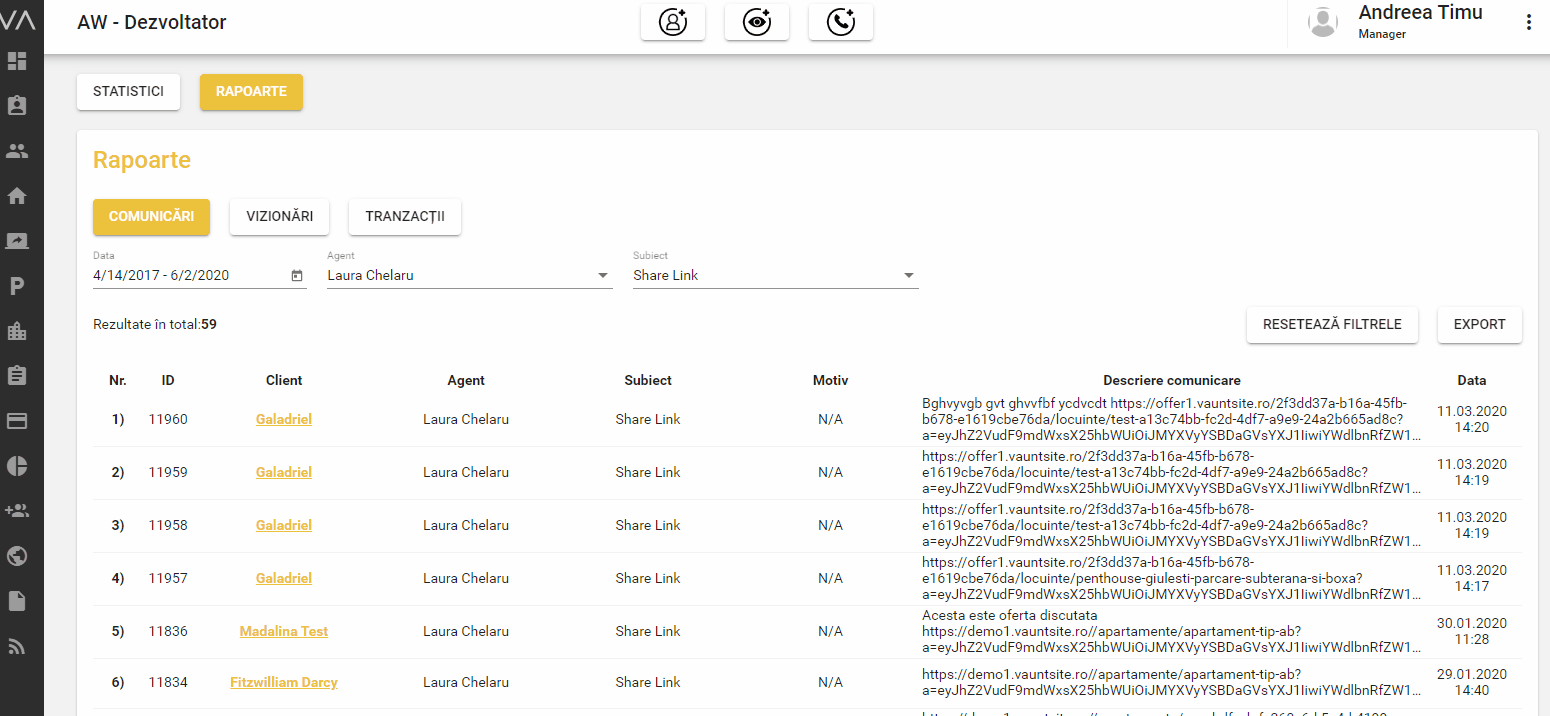
Task: Click the add new contact icon button
Action: 673,23
